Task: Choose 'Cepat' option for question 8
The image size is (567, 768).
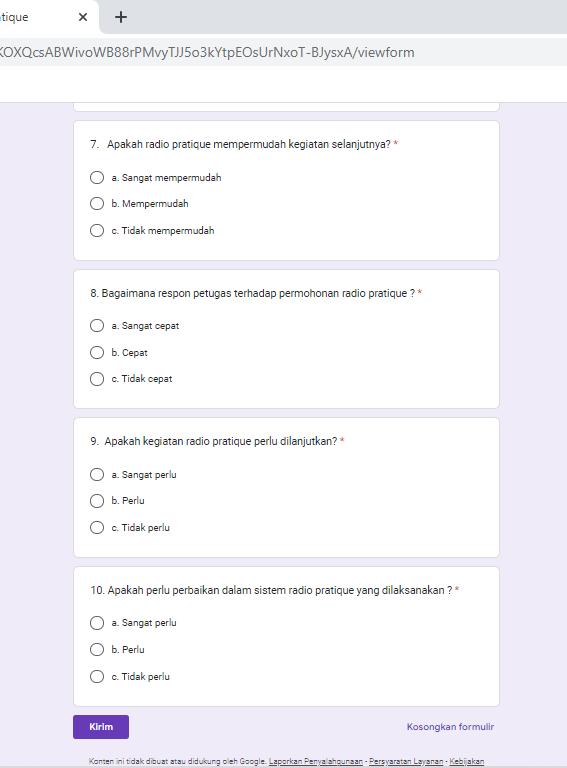Action: (x=97, y=352)
